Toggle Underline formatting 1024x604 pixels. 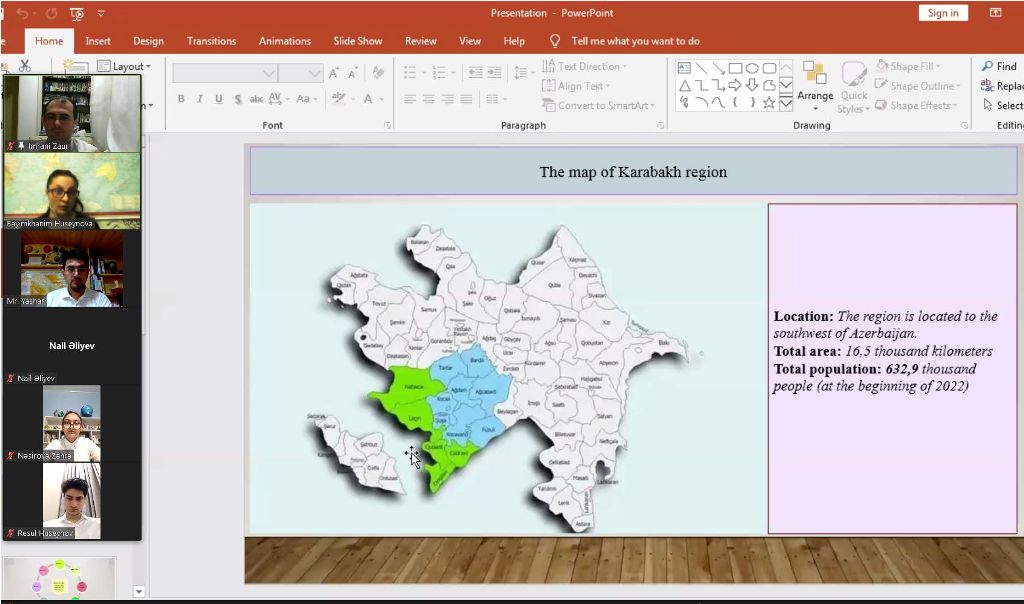click(x=218, y=99)
